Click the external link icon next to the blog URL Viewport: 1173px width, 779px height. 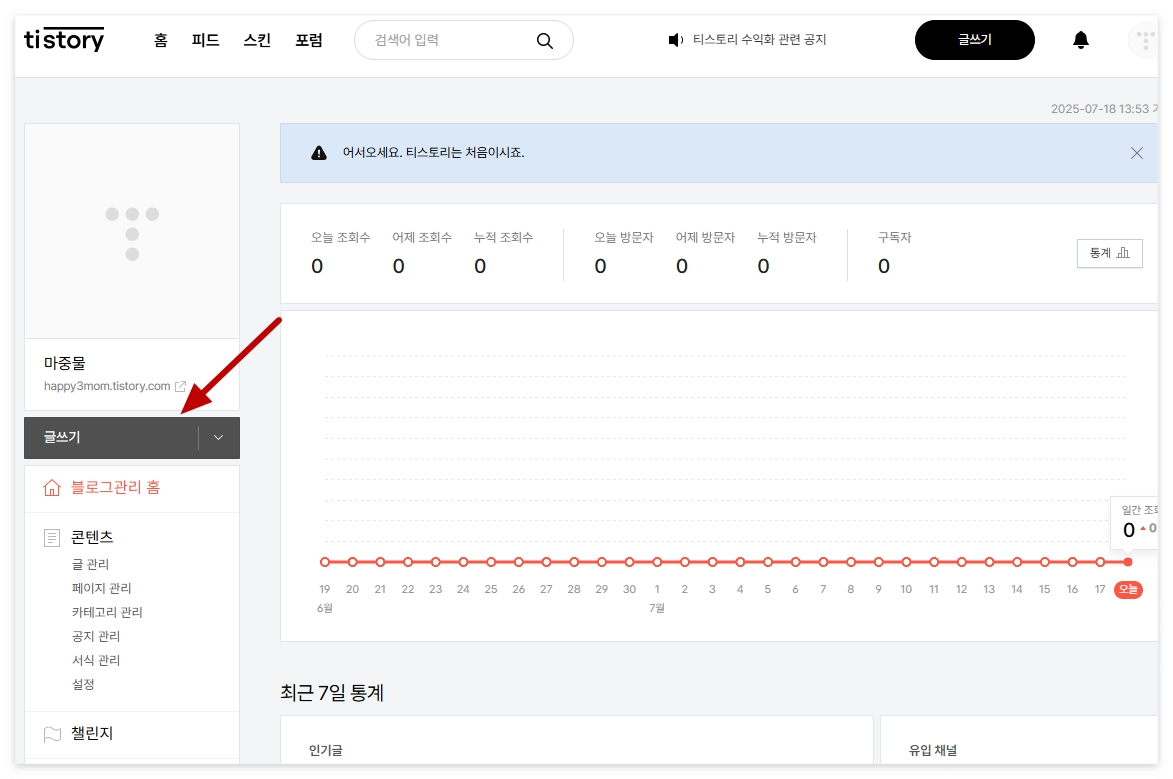point(181,384)
